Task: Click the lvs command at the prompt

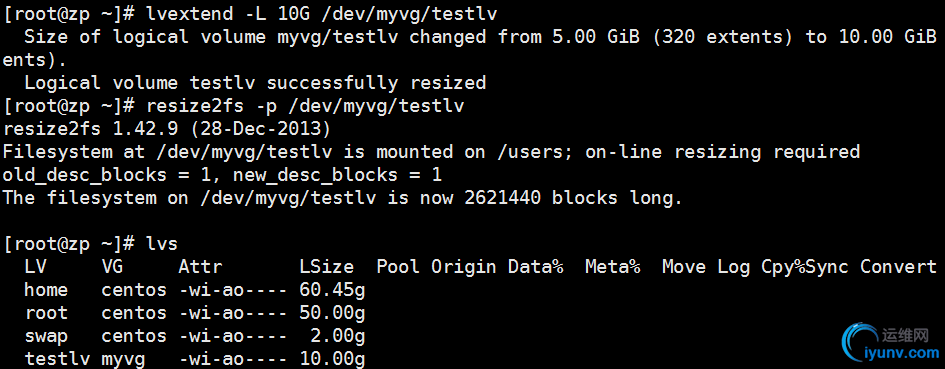Action: click(x=162, y=244)
